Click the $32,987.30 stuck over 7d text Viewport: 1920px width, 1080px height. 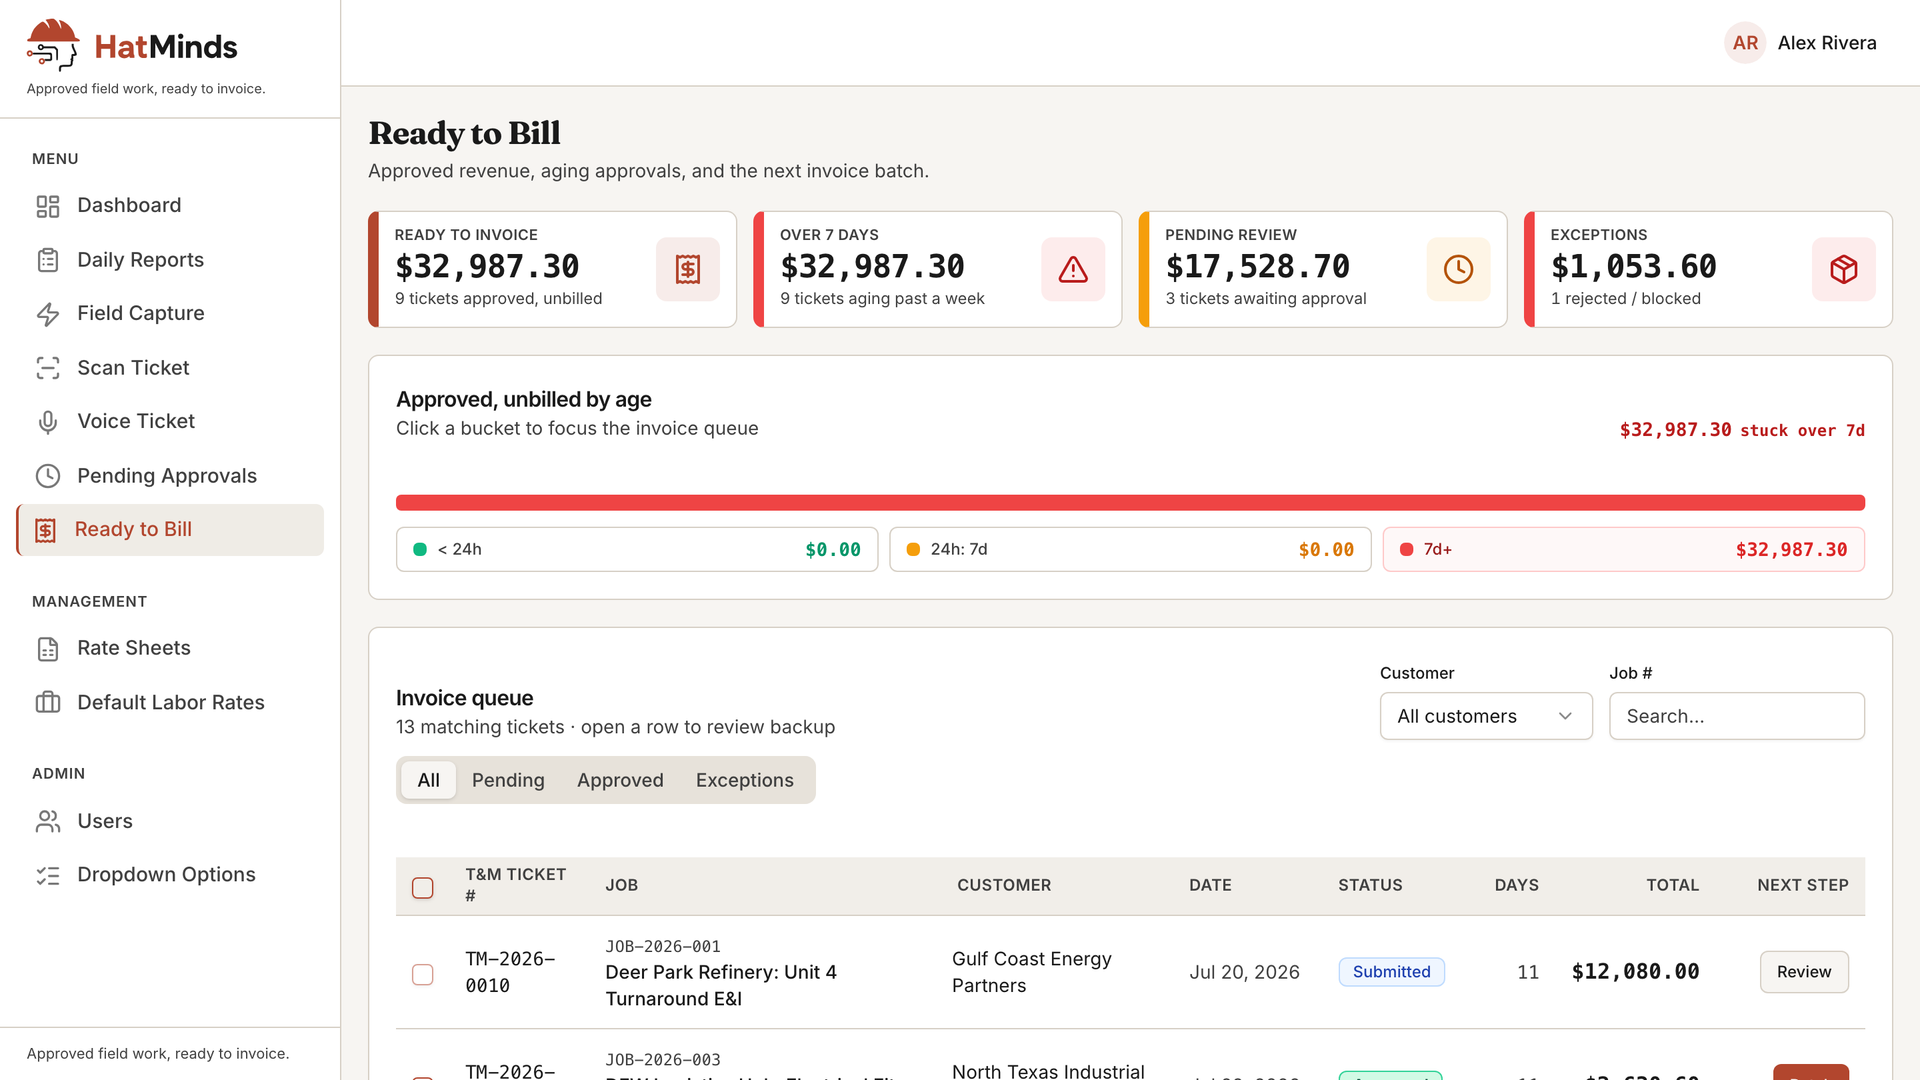click(1742, 430)
